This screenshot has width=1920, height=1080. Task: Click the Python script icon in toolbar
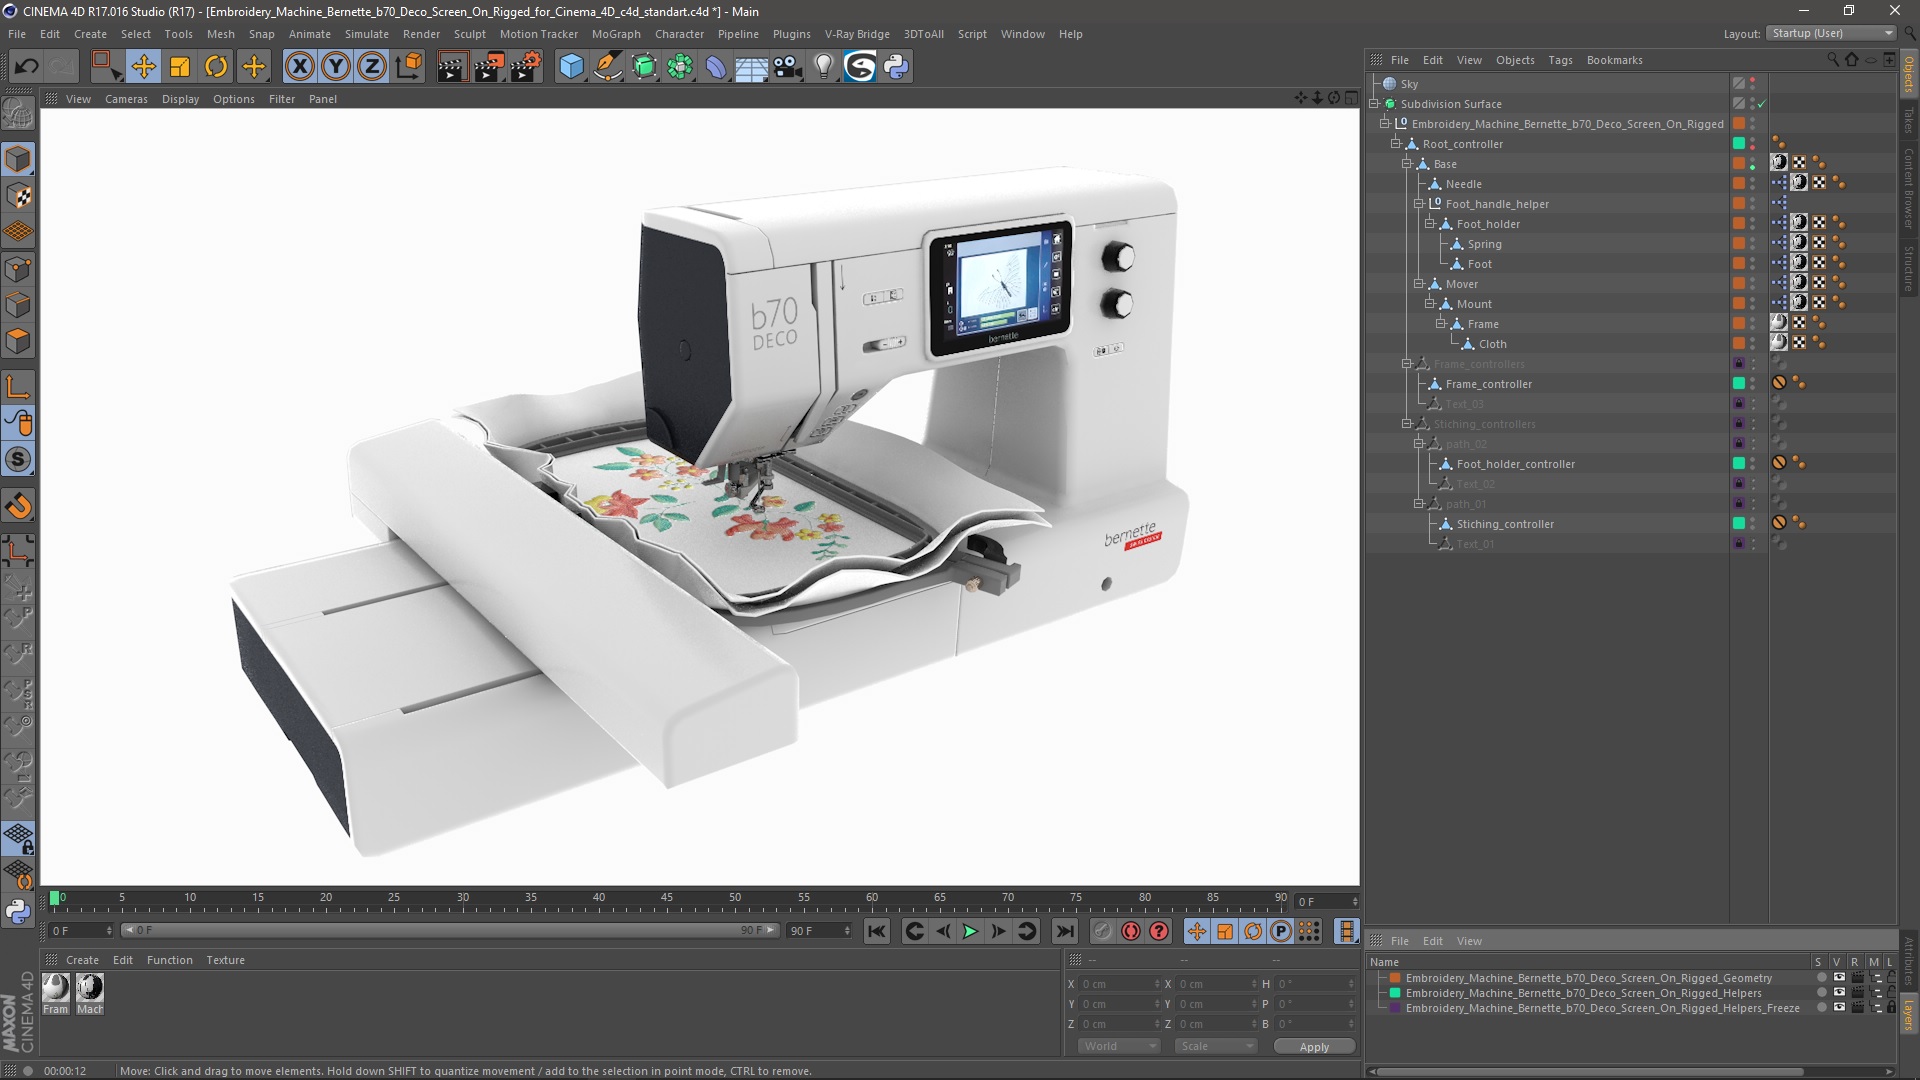(x=896, y=67)
